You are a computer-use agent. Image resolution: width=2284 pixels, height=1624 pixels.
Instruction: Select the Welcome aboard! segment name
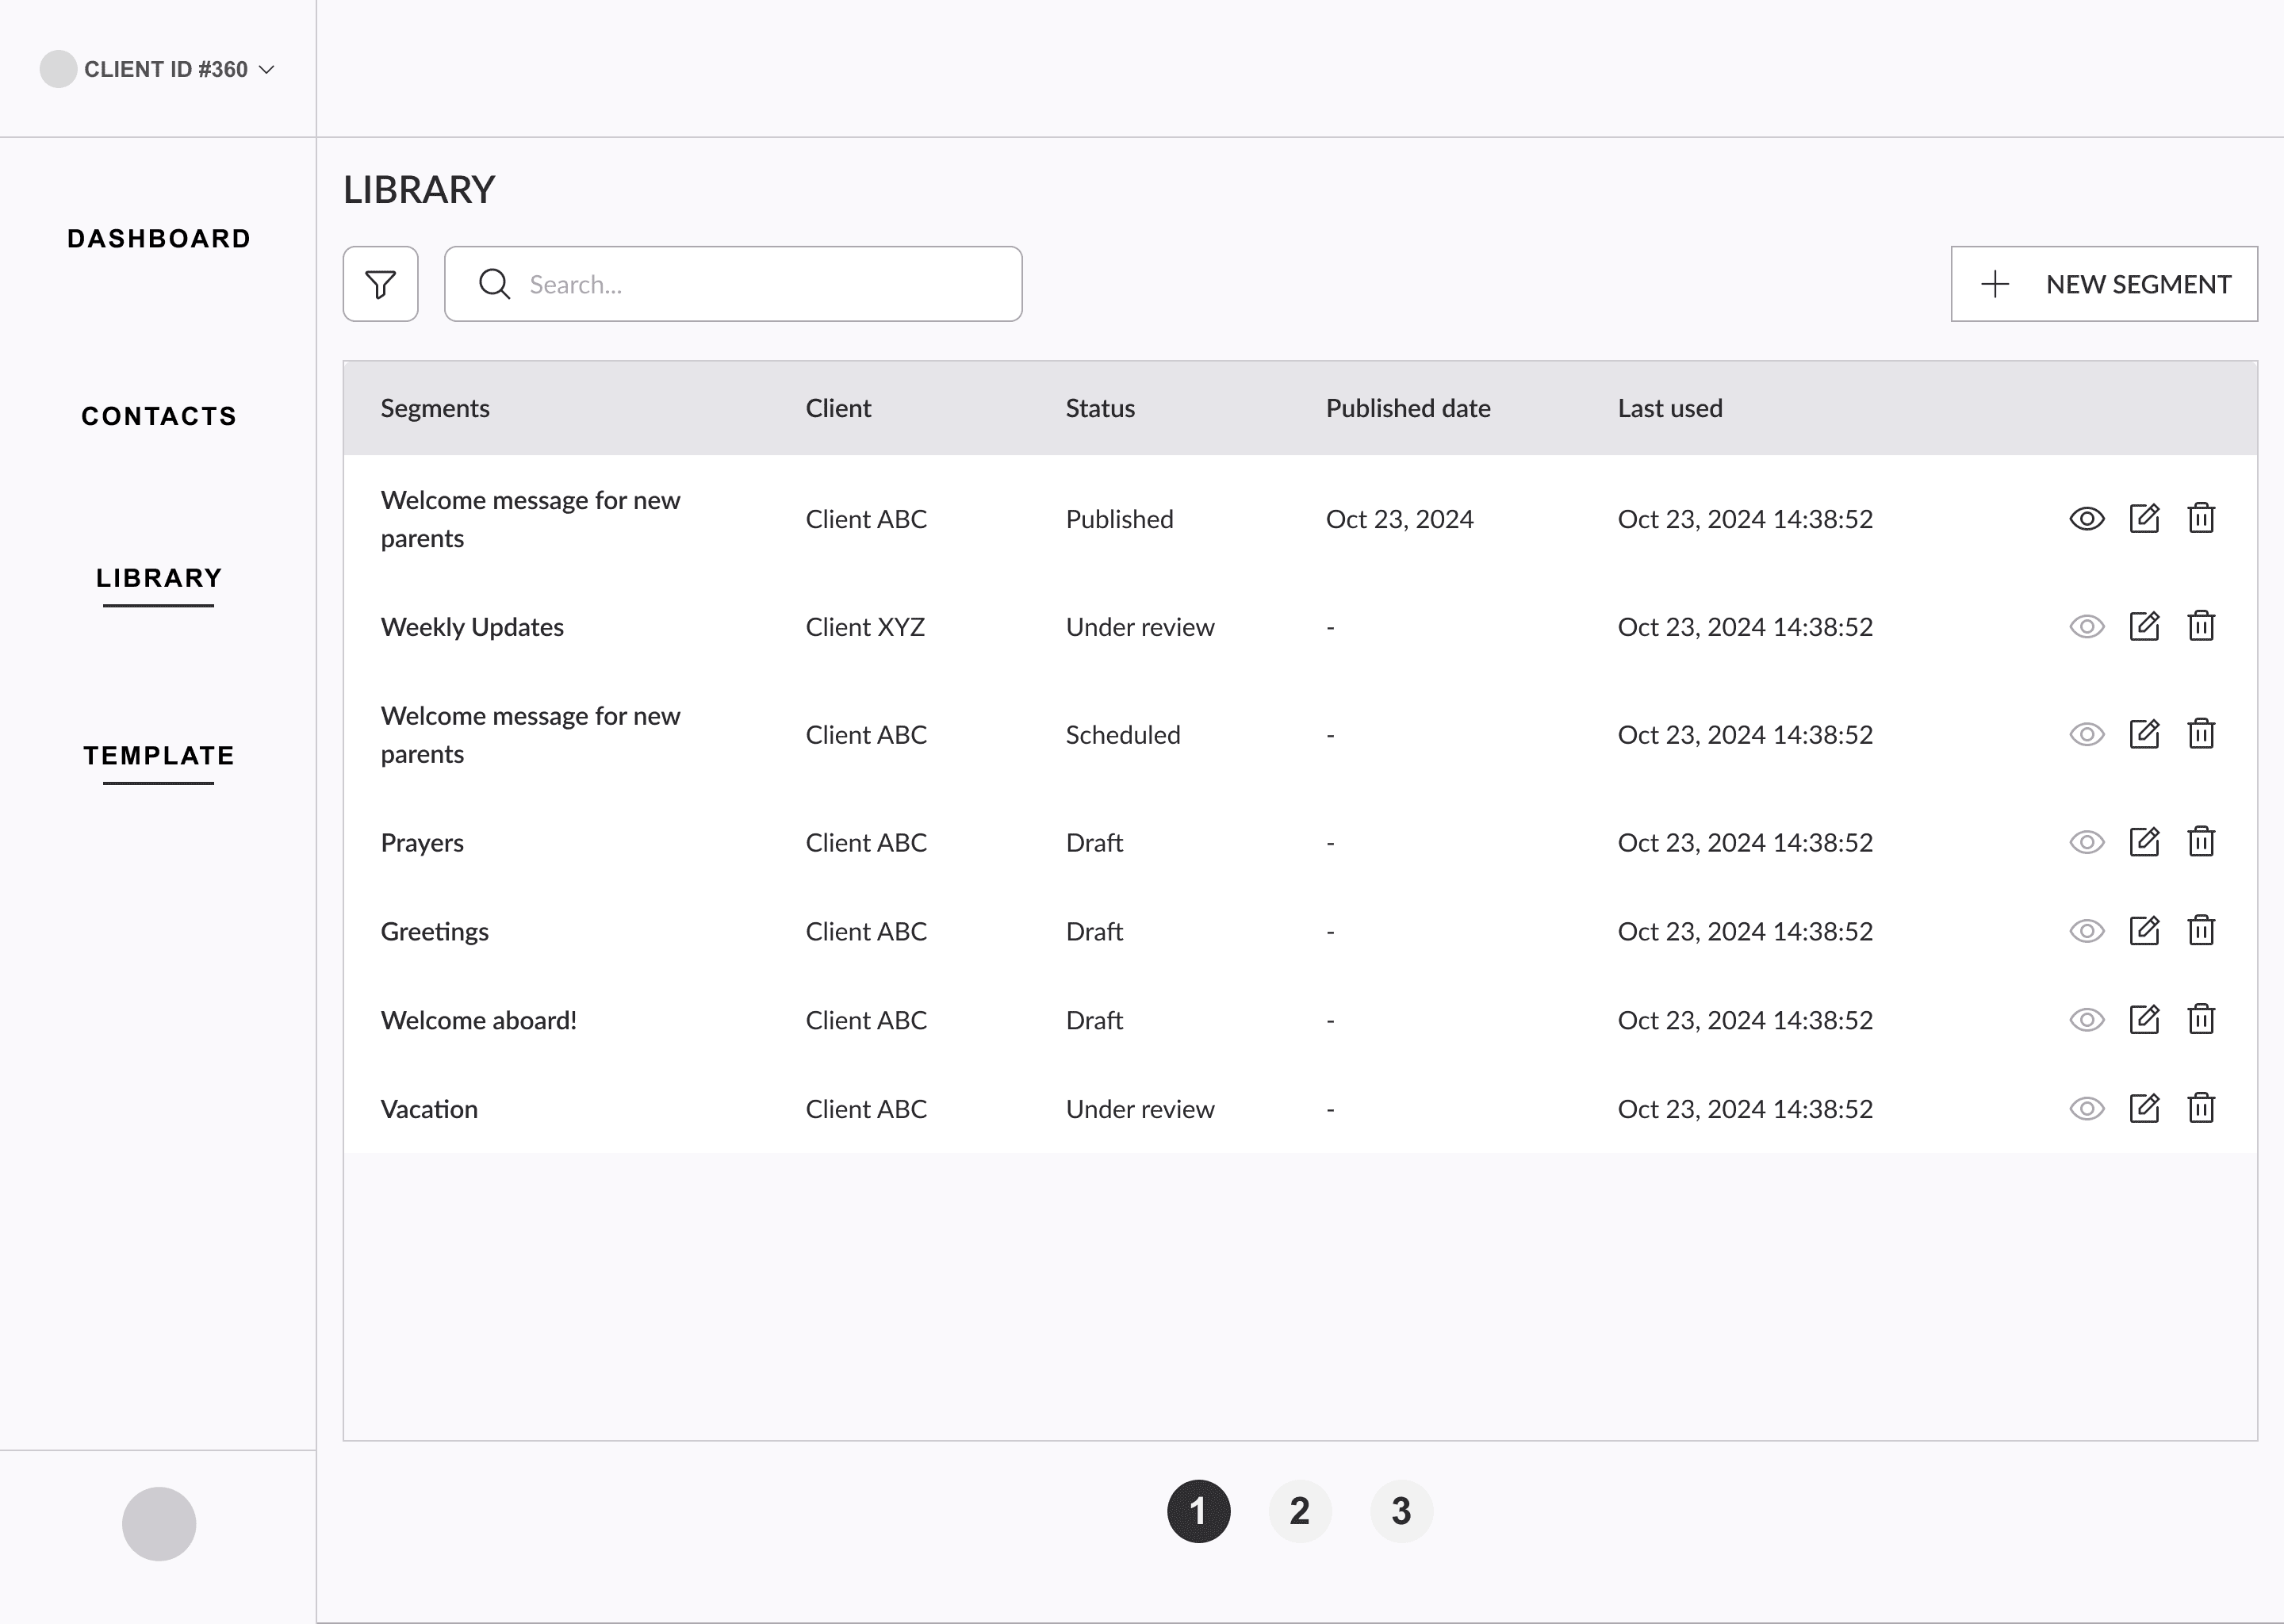tap(478, 1020)
